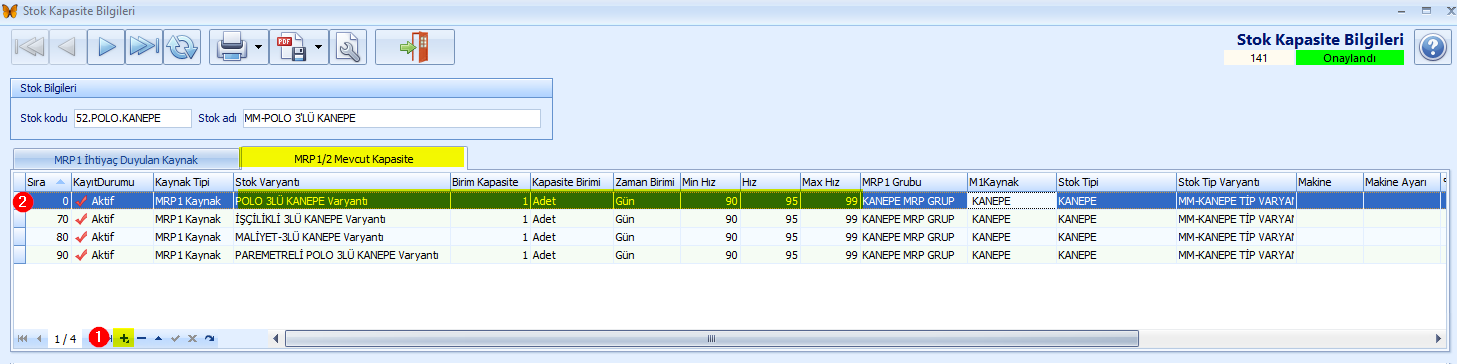Screen dimensions: 1457x364
Task: Select the MRP1/2 Mevcut Kapasite tab
Action: [x=354, y=158]
